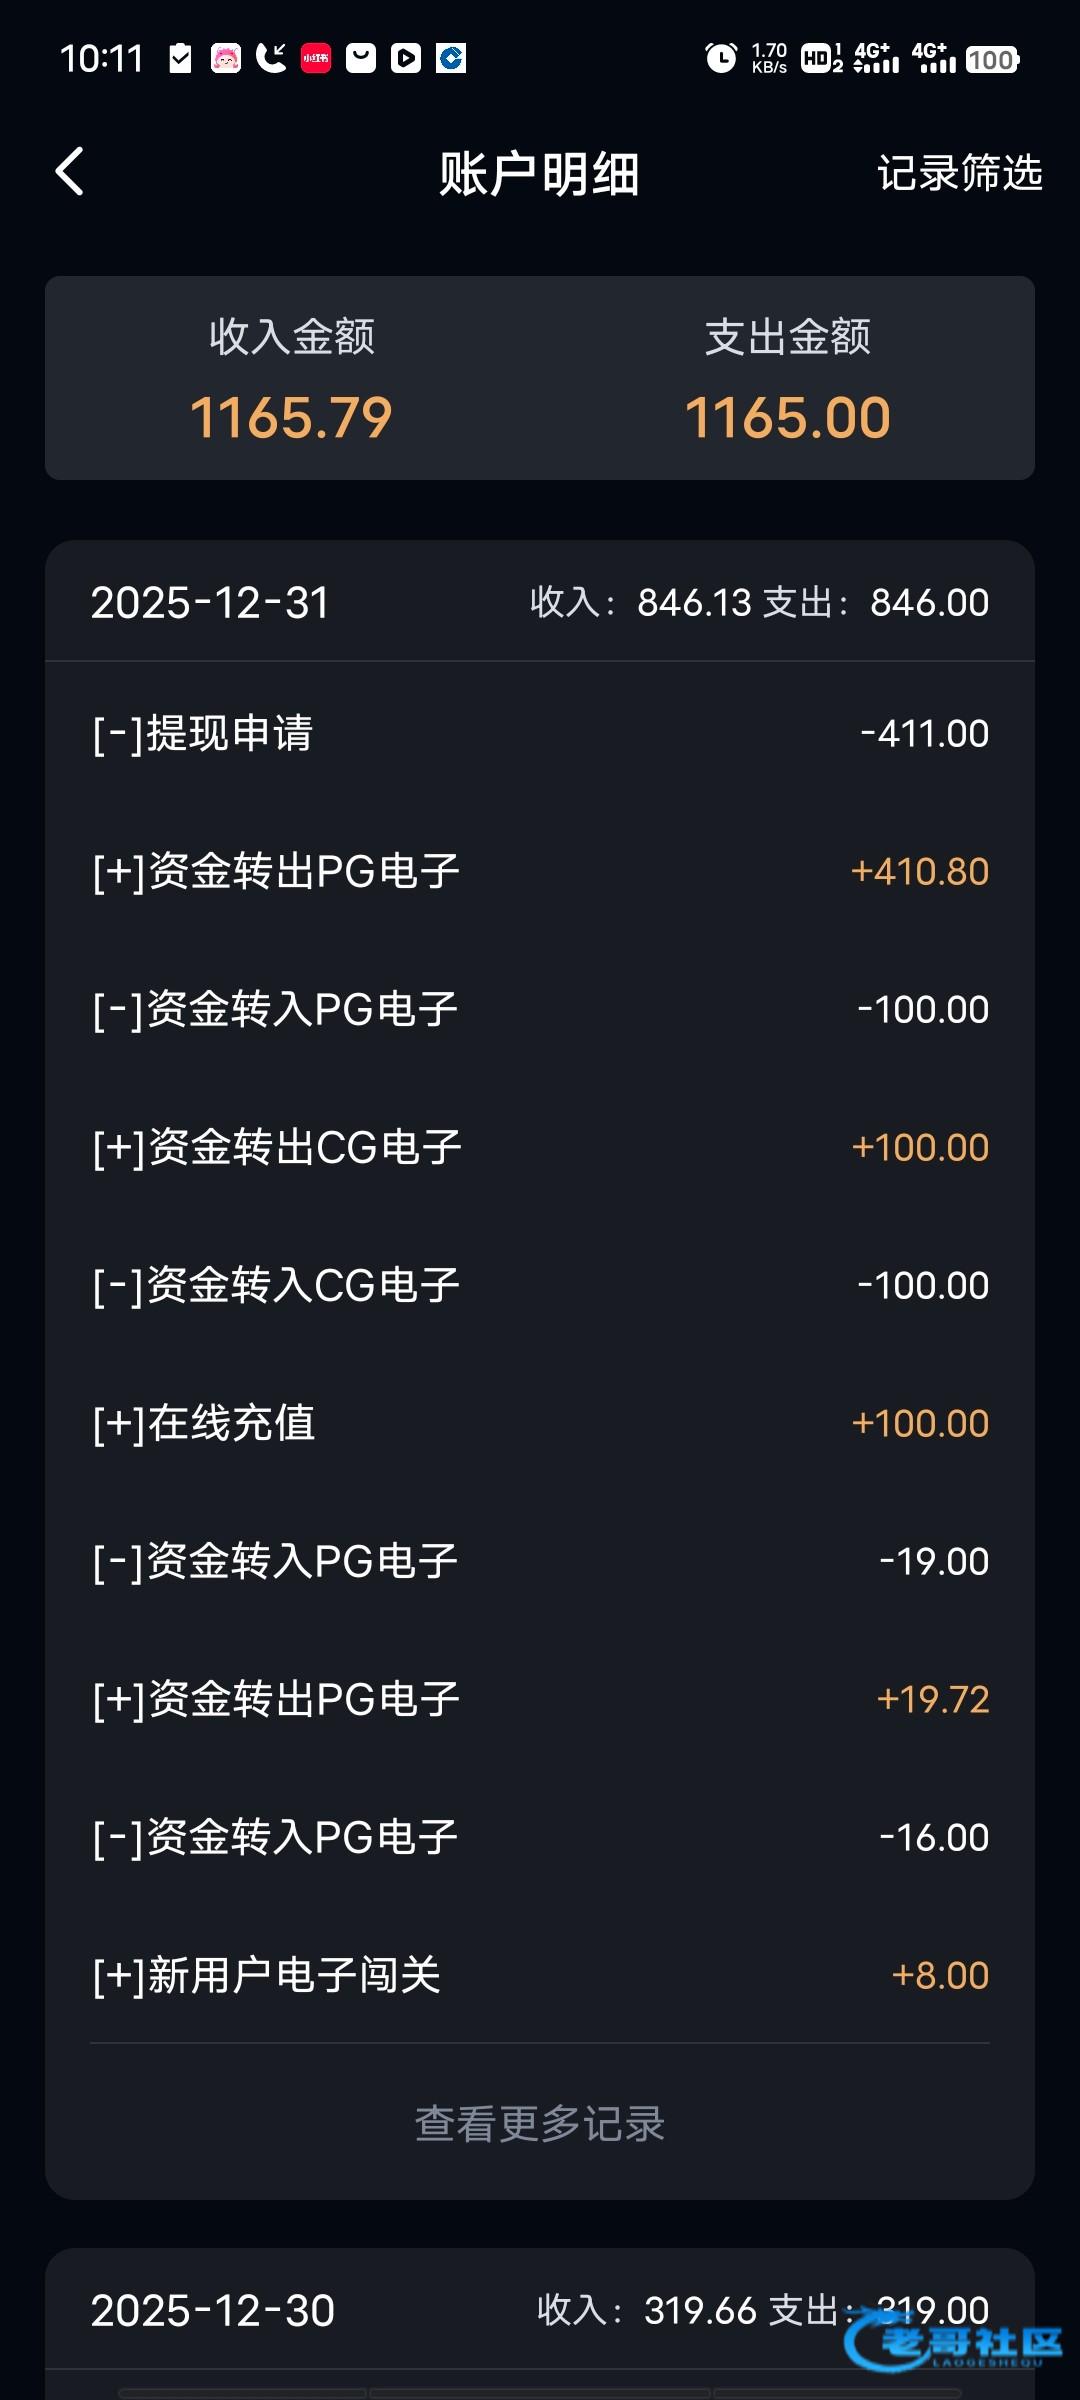Open the 资金转出CG电子 +100.00 record
Viewport: 1080px width, 2400px height.
tap(540, 1147)
